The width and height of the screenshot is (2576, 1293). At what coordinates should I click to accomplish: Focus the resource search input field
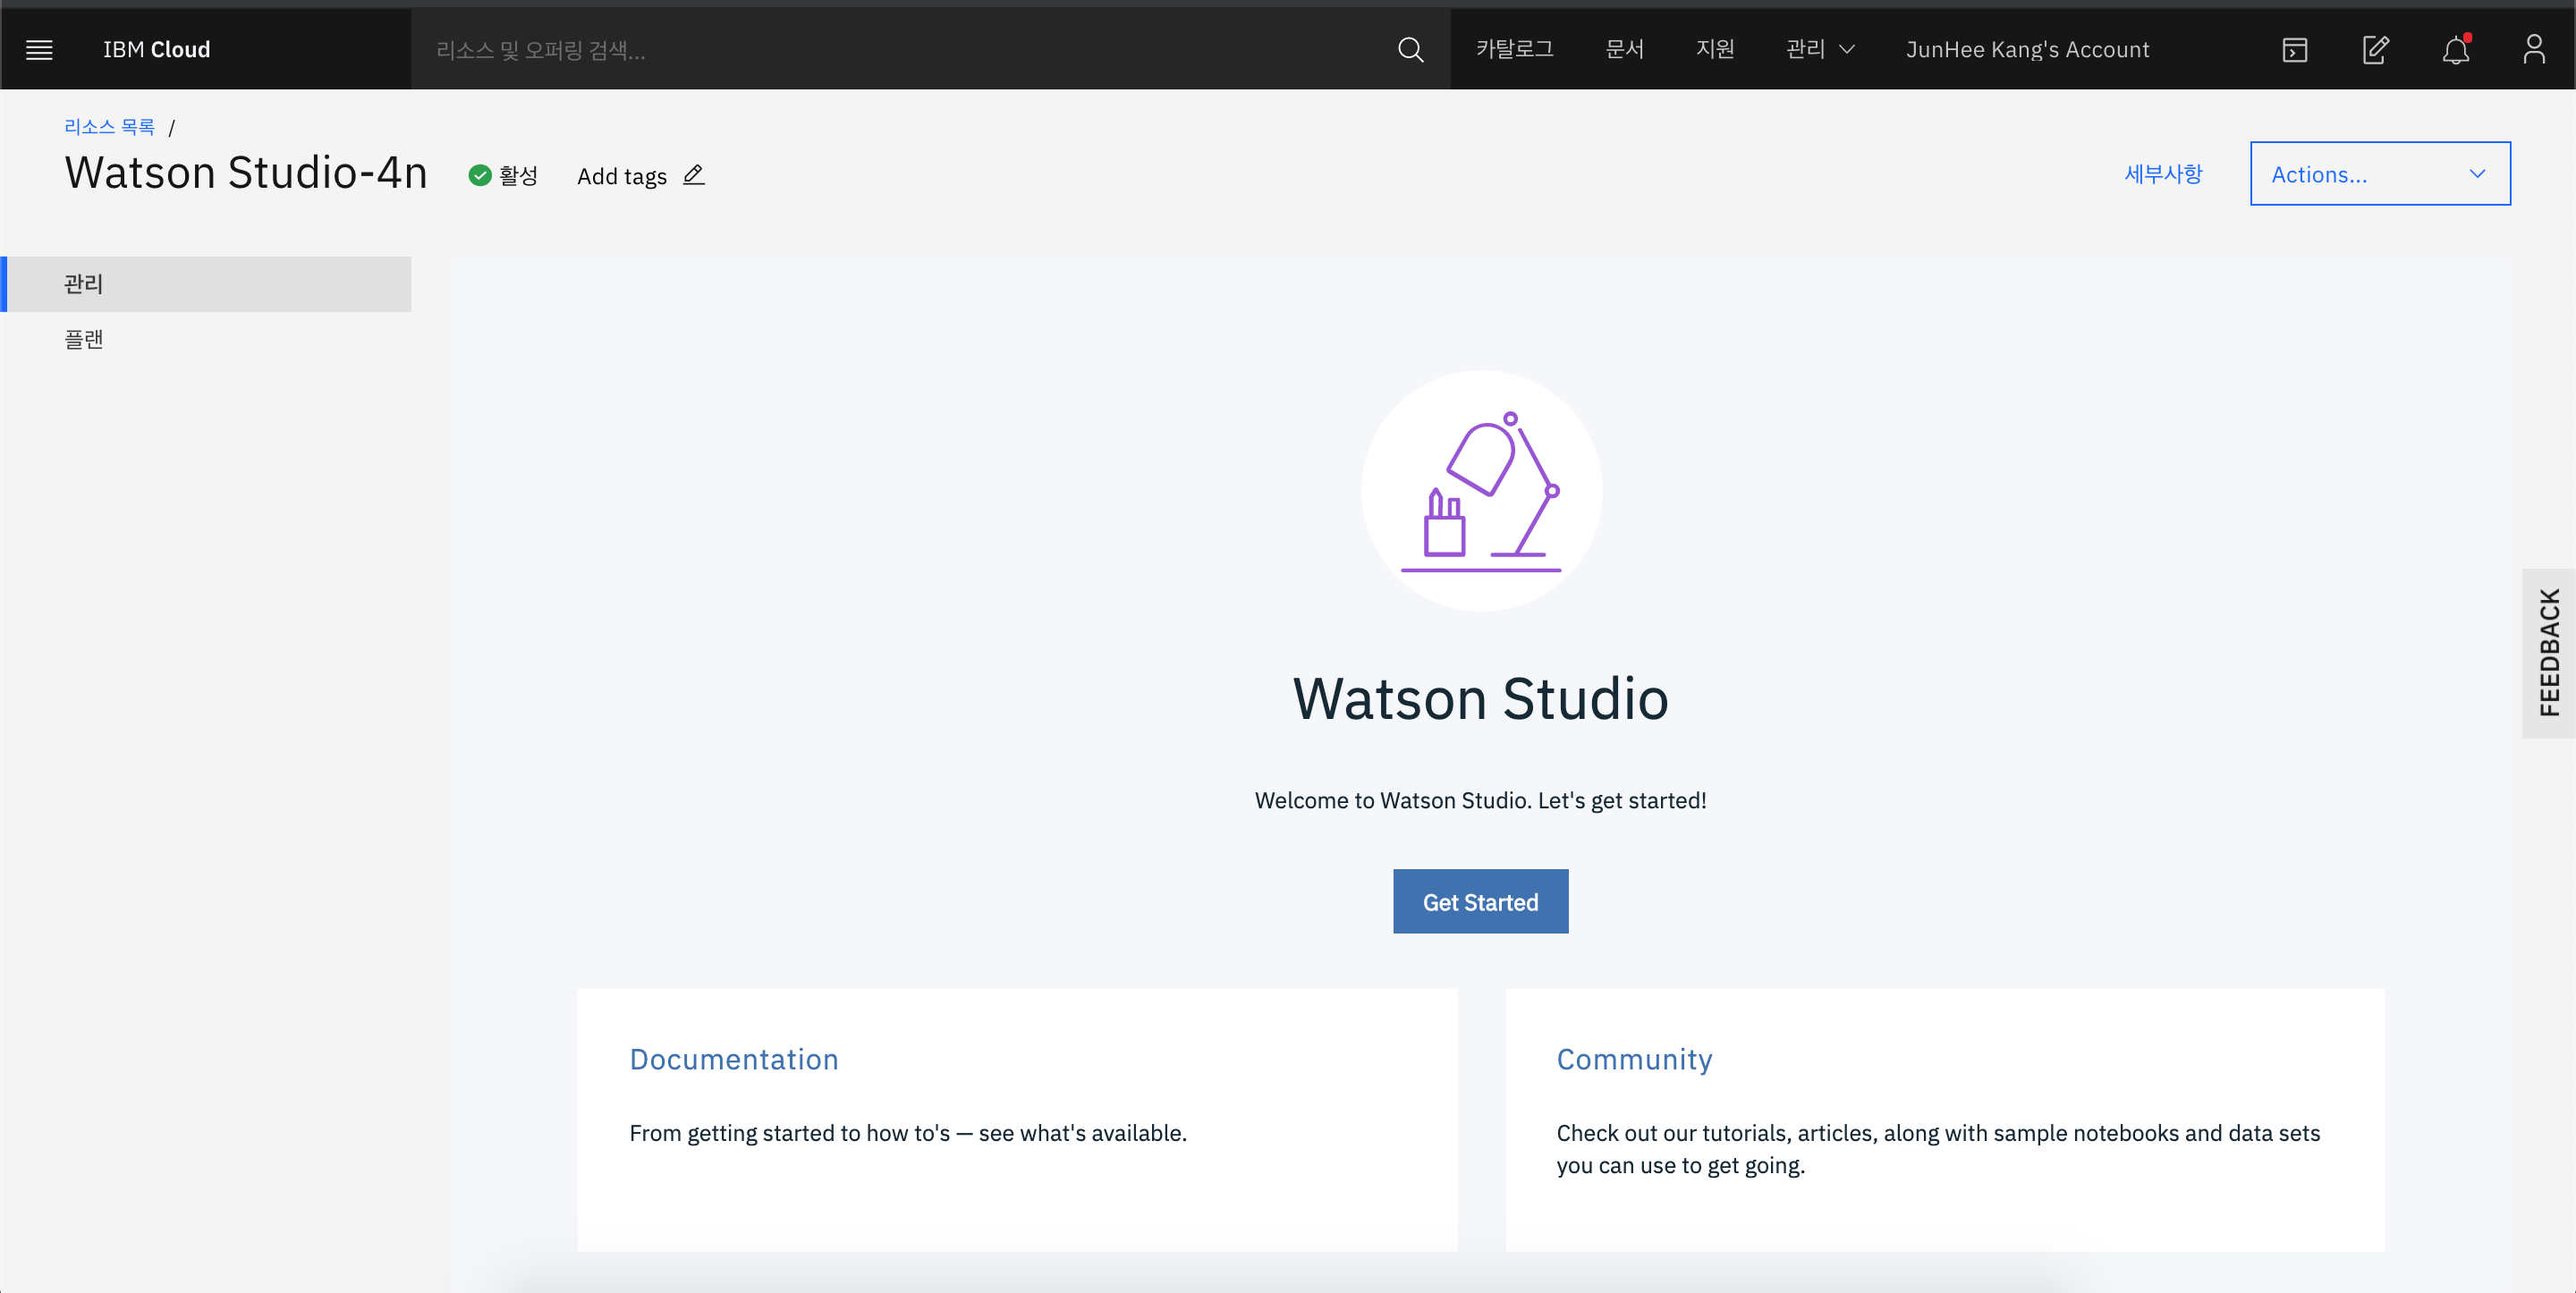click(900, 49)
